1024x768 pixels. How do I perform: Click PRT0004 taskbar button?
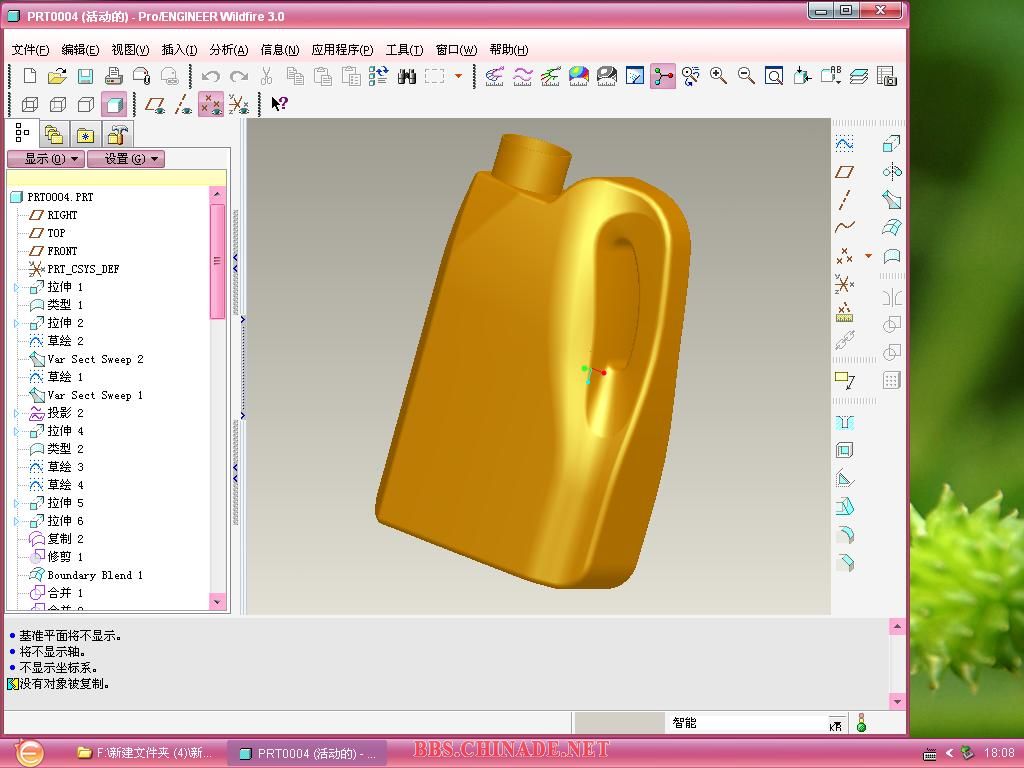coord(308,753)
